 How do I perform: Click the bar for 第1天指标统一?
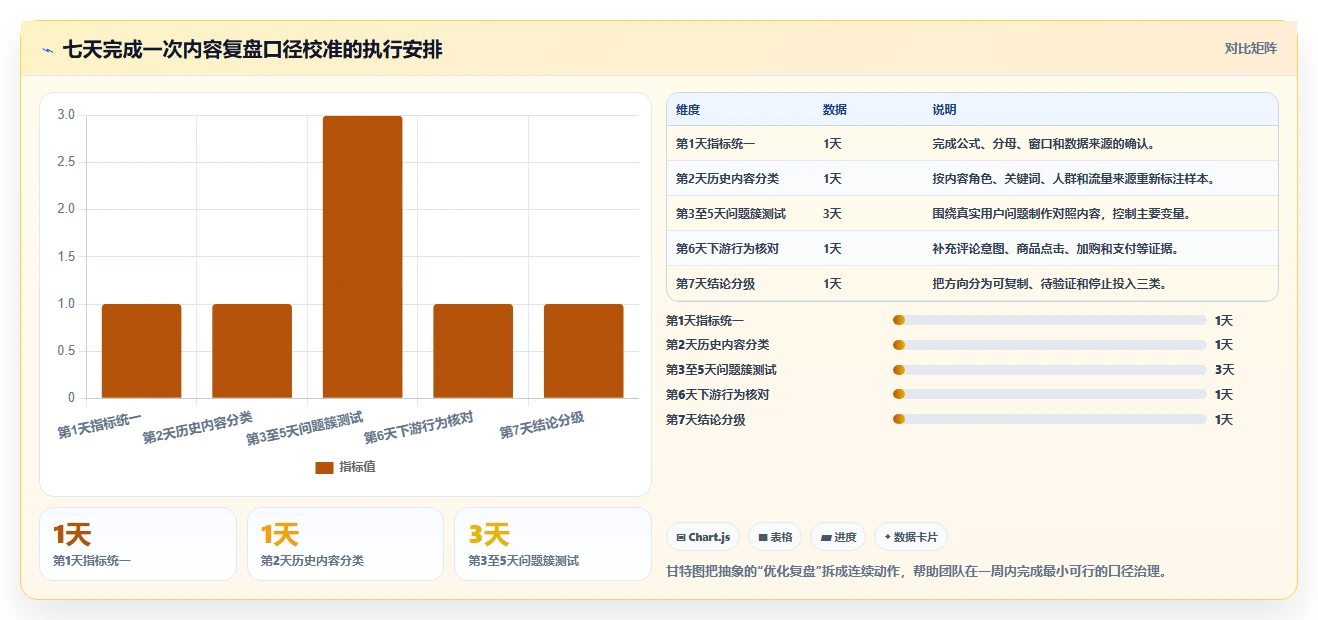tap(141, 351)
